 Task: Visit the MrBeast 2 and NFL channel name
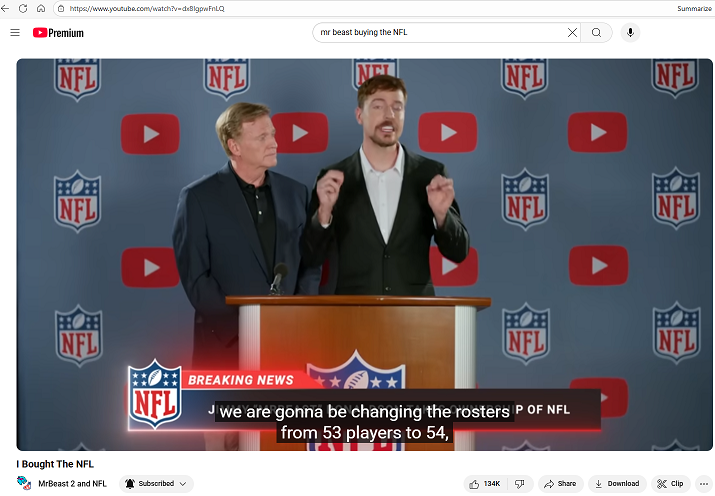pos(72,484)
